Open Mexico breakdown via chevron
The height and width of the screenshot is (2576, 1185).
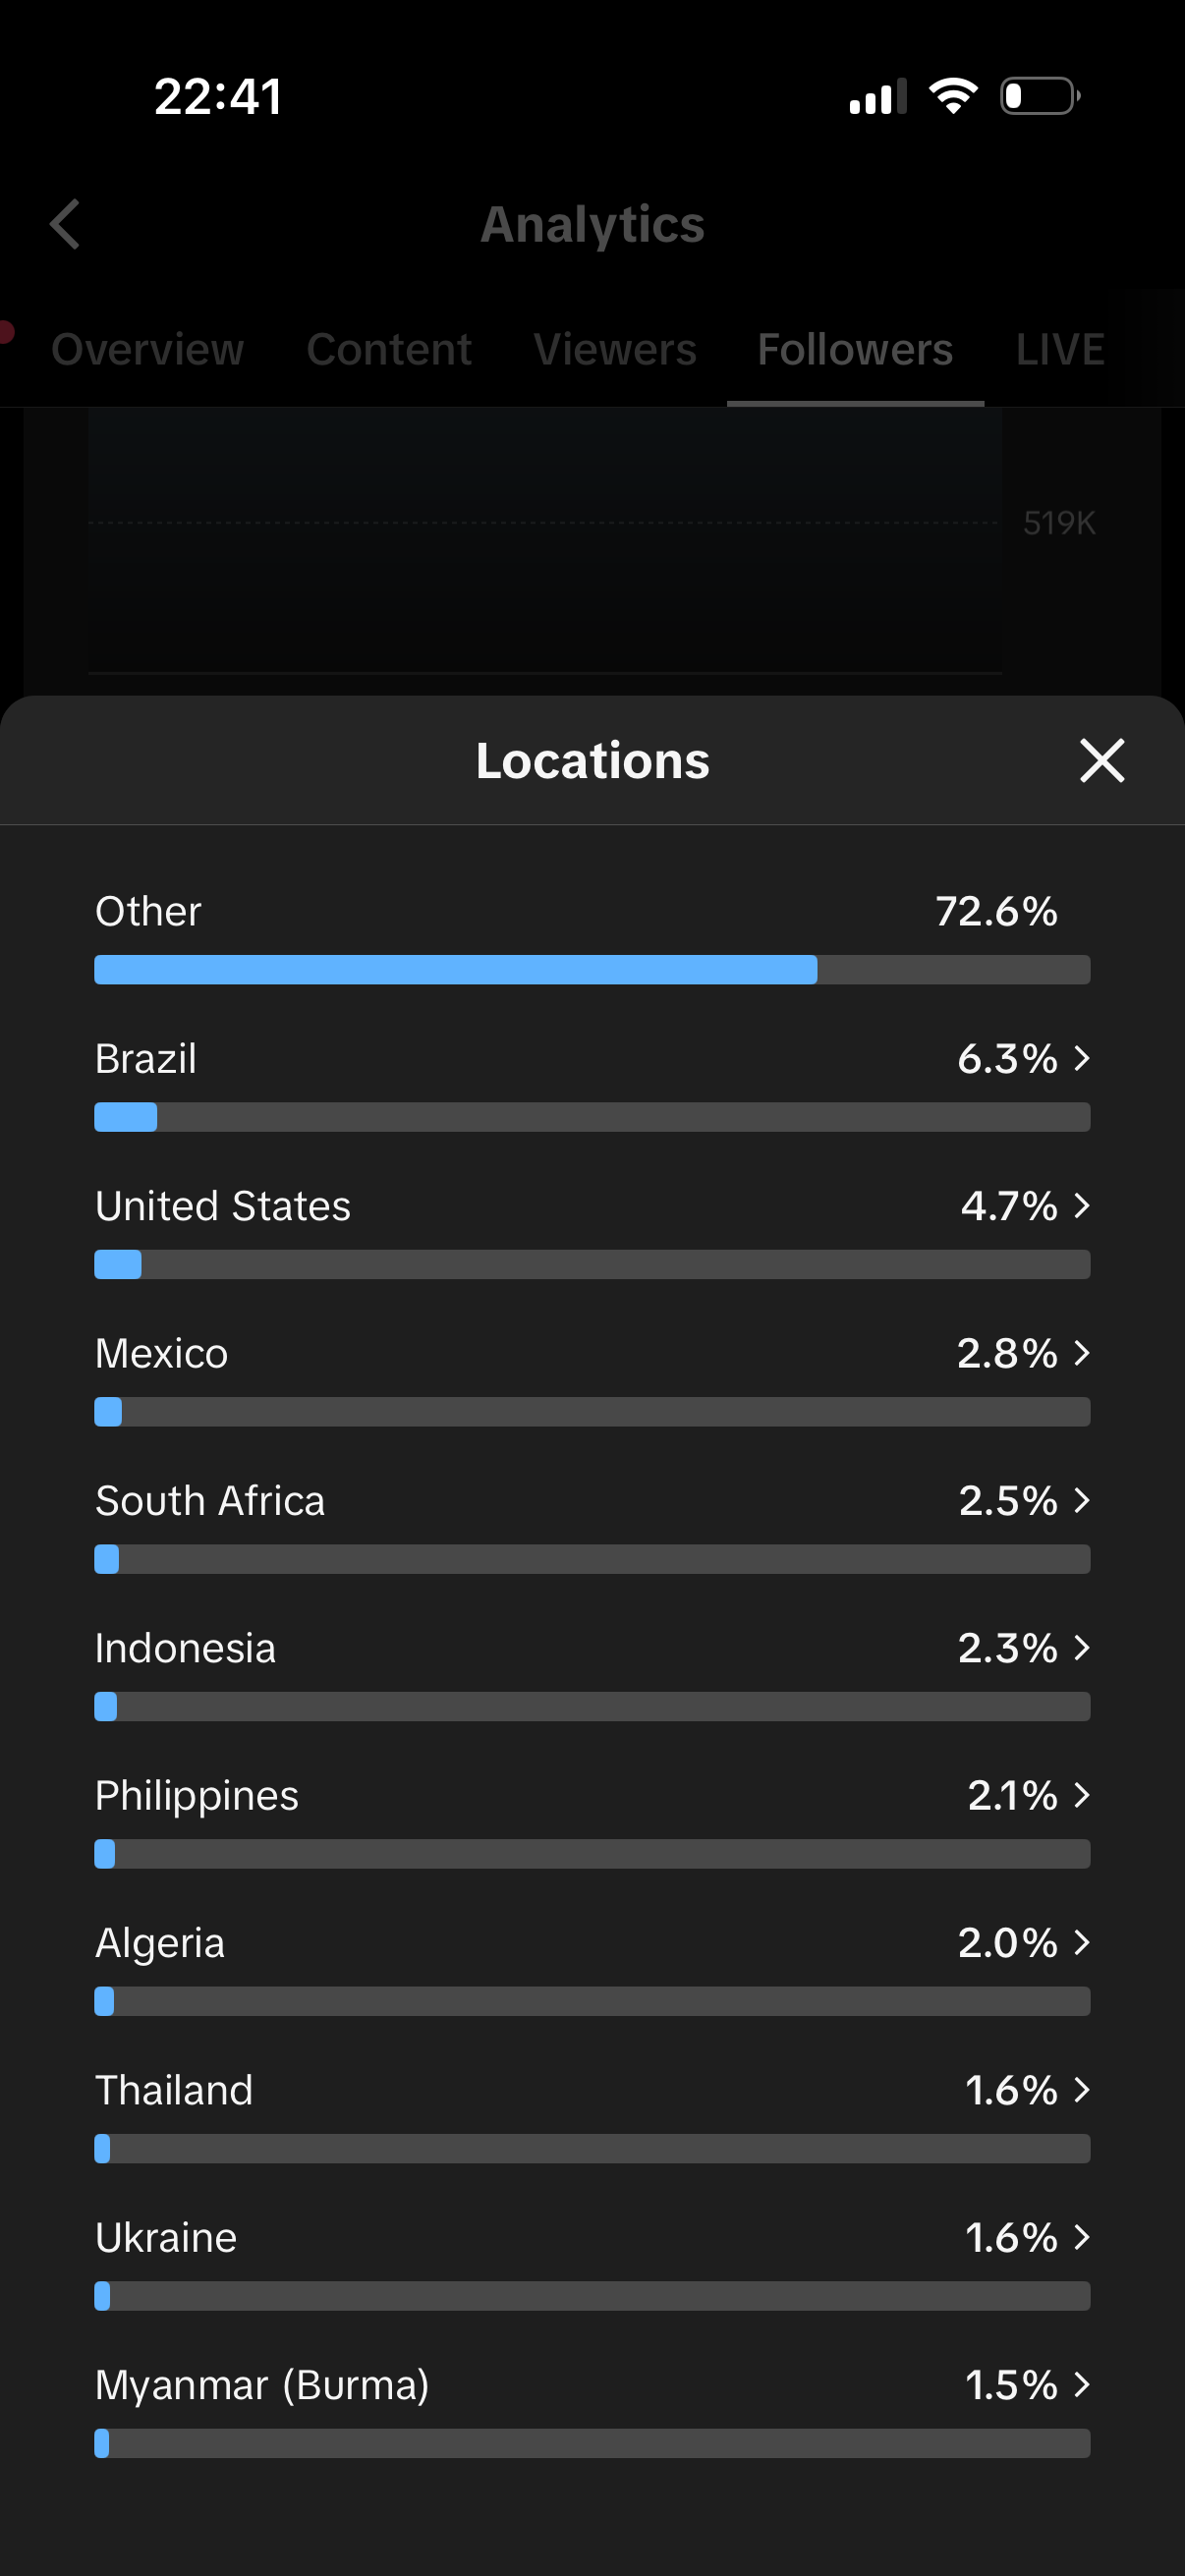tap(1082, 1353)
